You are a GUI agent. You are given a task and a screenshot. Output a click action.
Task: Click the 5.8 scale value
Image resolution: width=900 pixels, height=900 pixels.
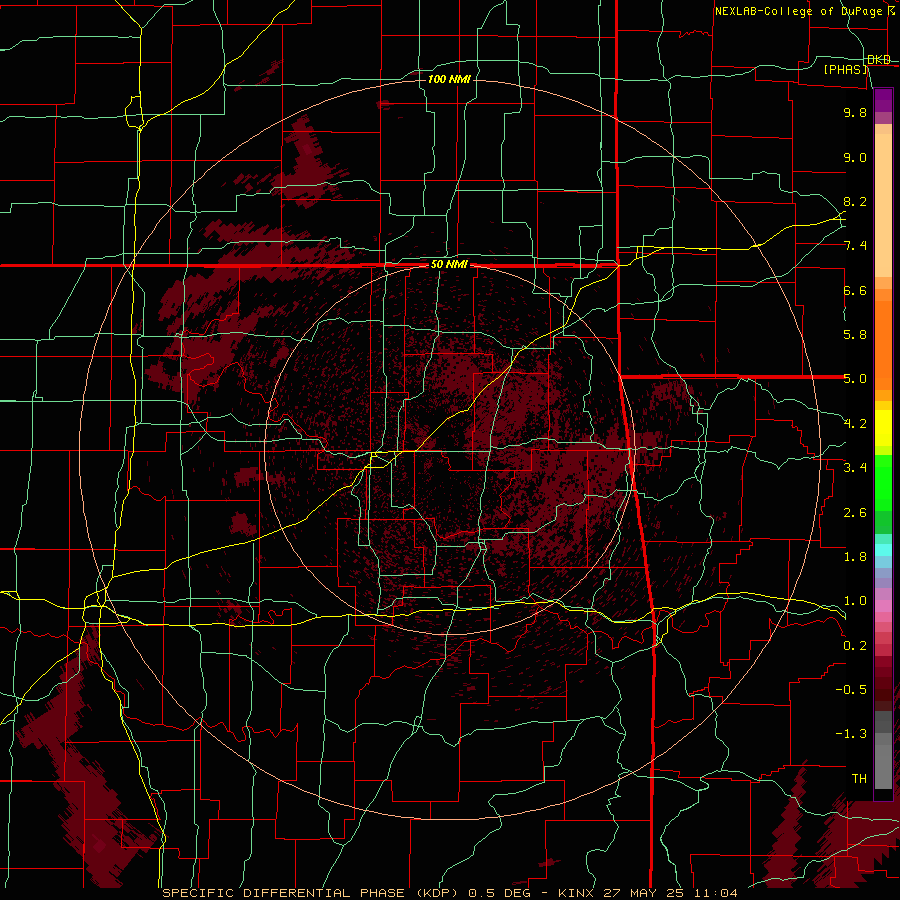855,335
